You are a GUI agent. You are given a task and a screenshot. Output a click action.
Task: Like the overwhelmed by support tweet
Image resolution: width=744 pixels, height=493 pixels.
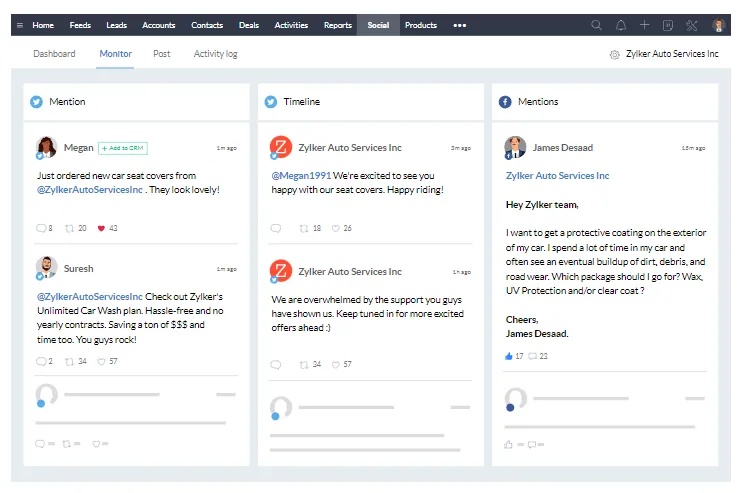click(335, 364)
